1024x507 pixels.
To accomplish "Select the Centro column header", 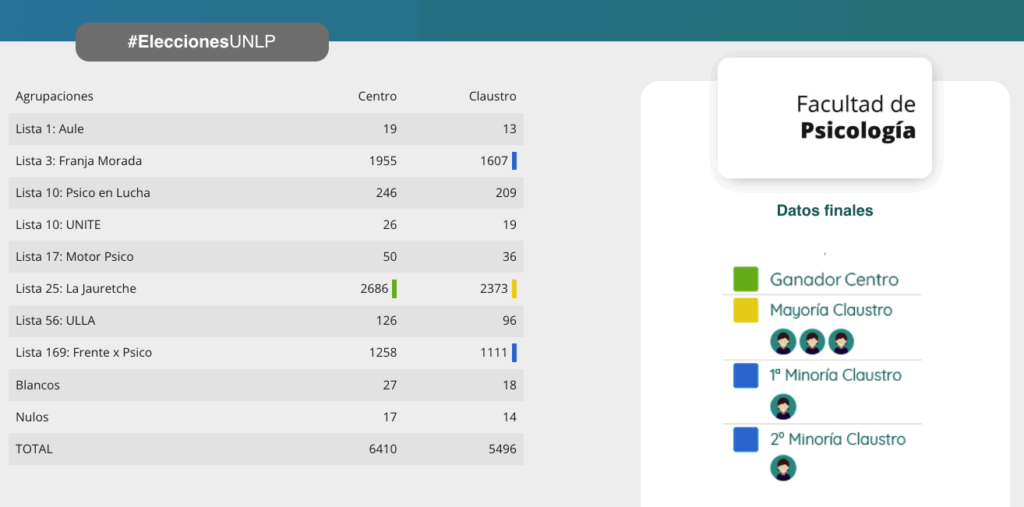I will point(377,97).
